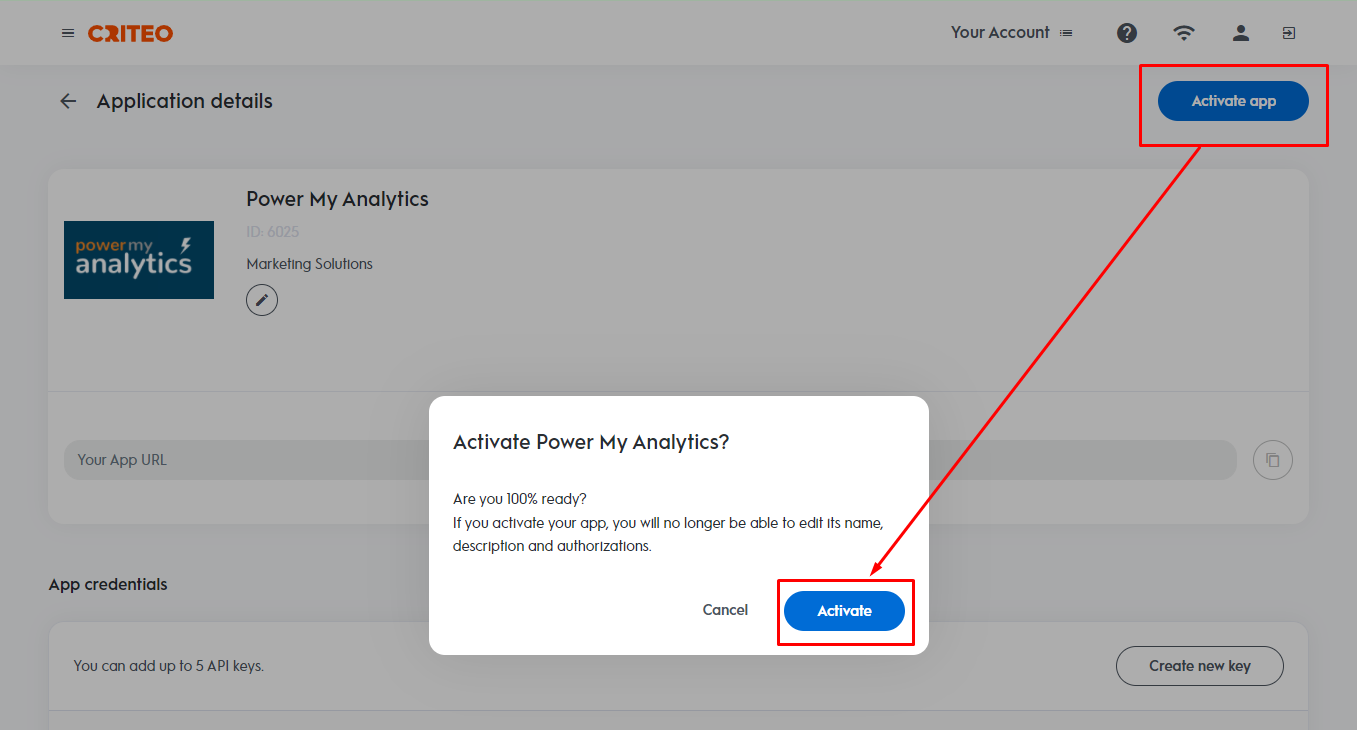This screenshot has height=730, width=1357.
Task: Confirm with the Activate button in dialog
Action: pos(844,611)
